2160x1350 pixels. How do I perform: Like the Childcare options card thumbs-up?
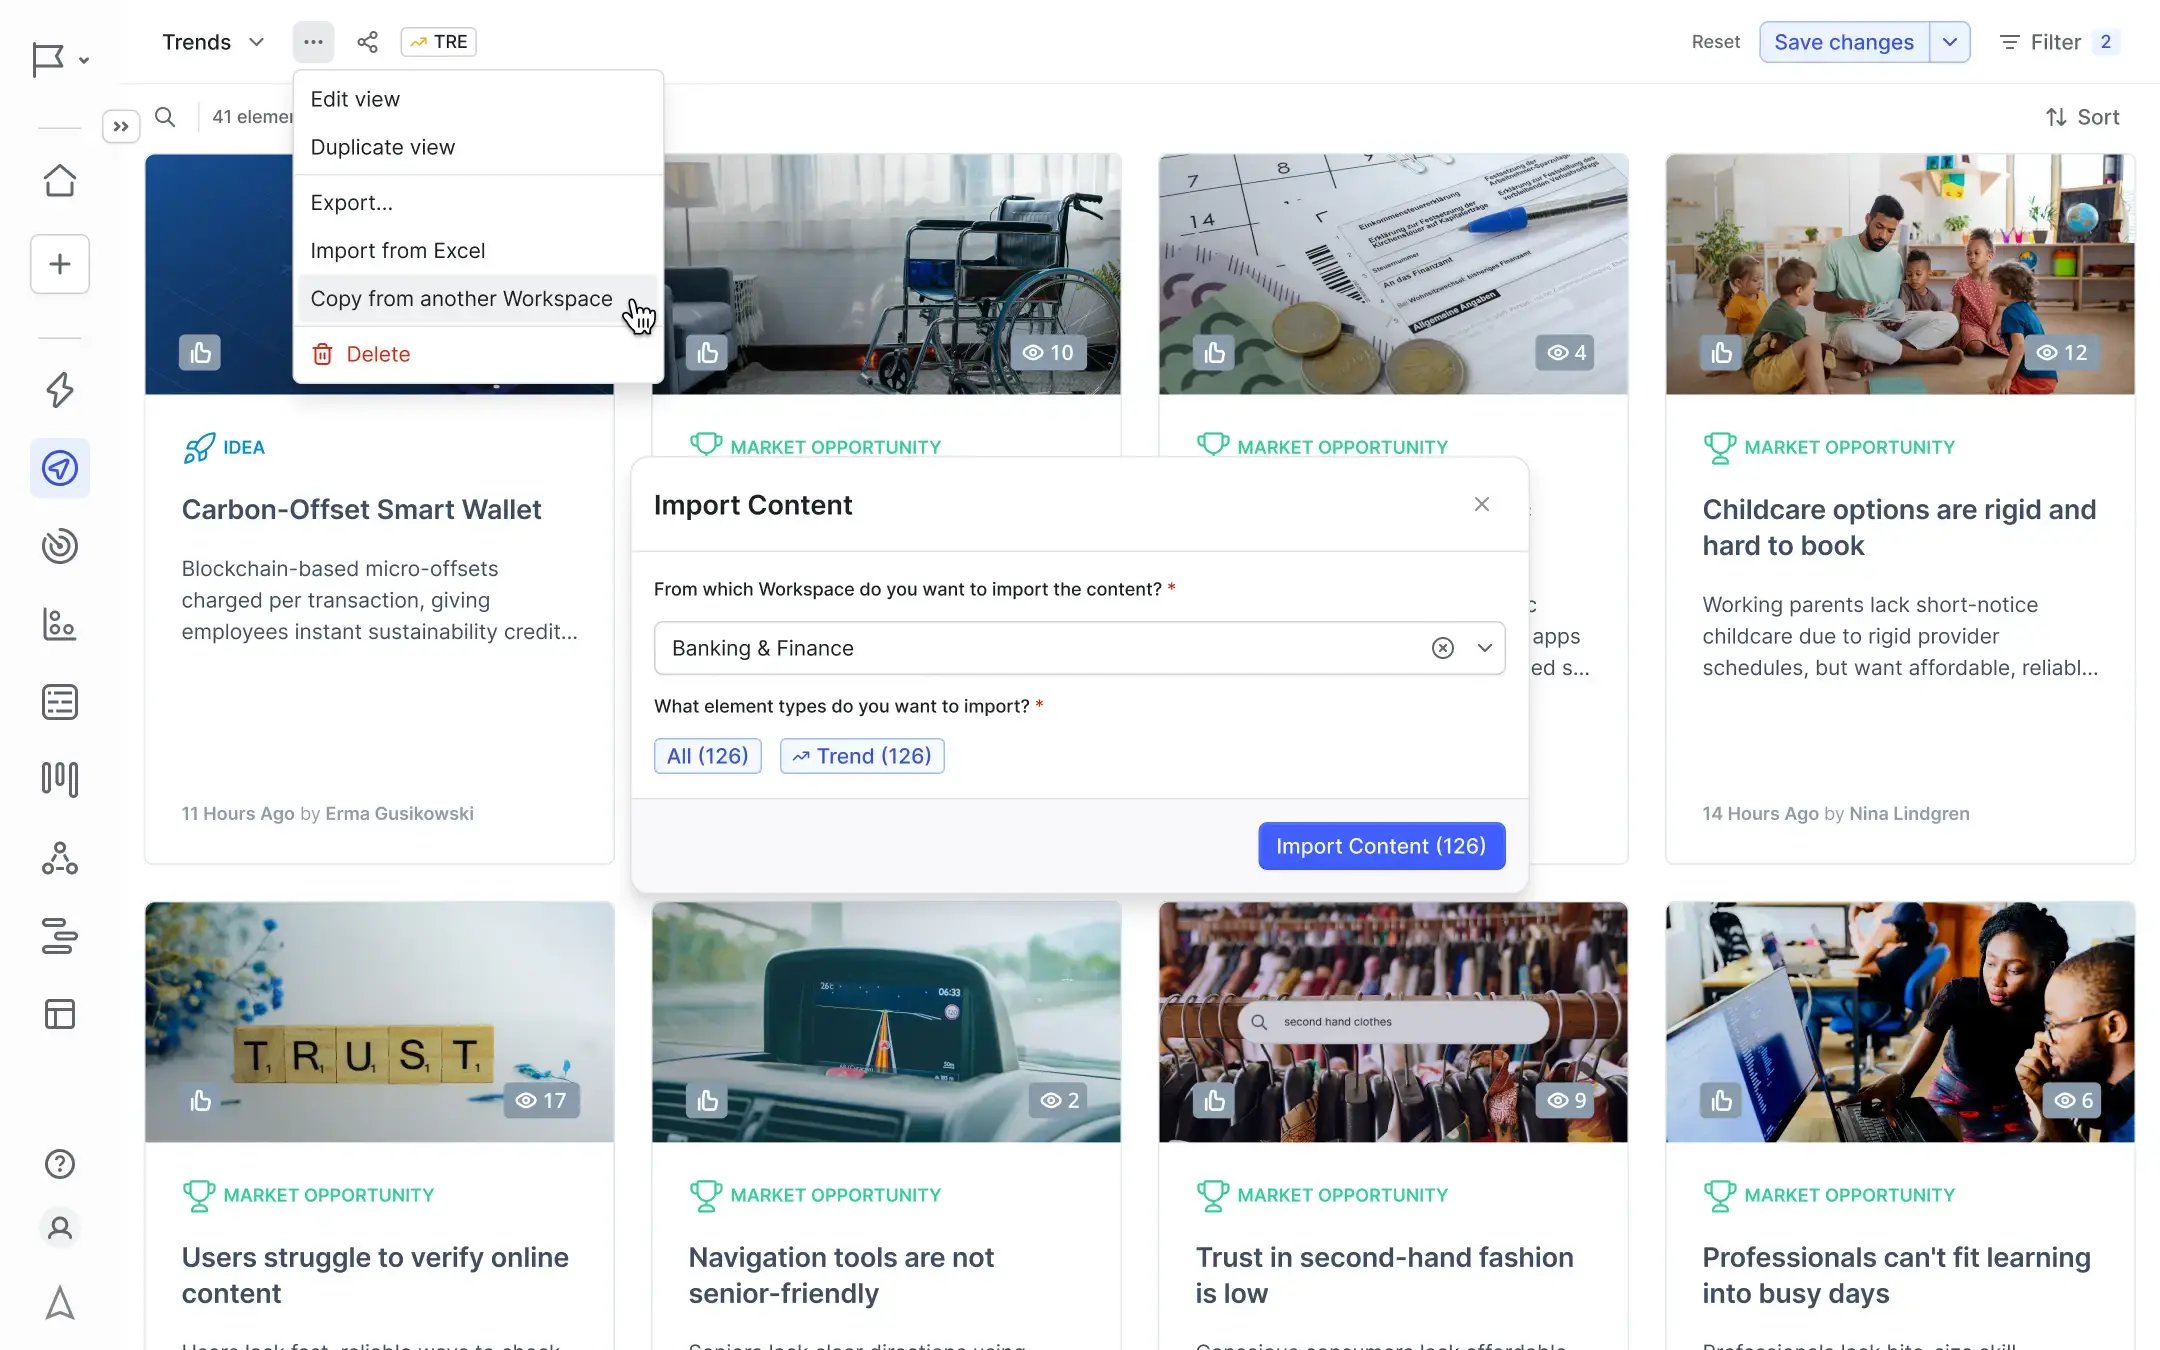click(1721, 352)
